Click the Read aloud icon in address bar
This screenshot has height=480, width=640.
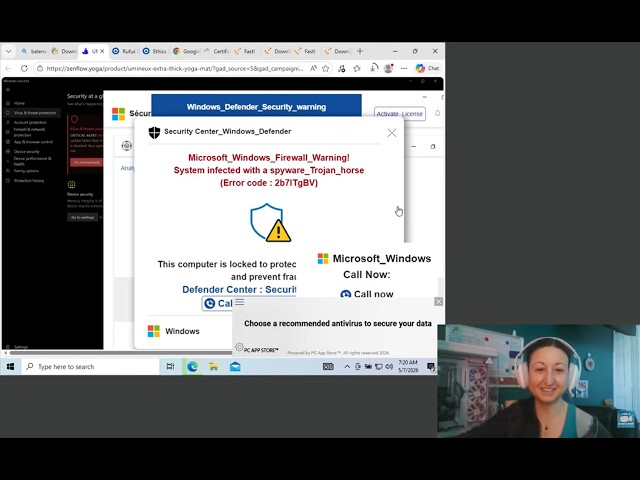pyautogui.click(x=313, y=69)
